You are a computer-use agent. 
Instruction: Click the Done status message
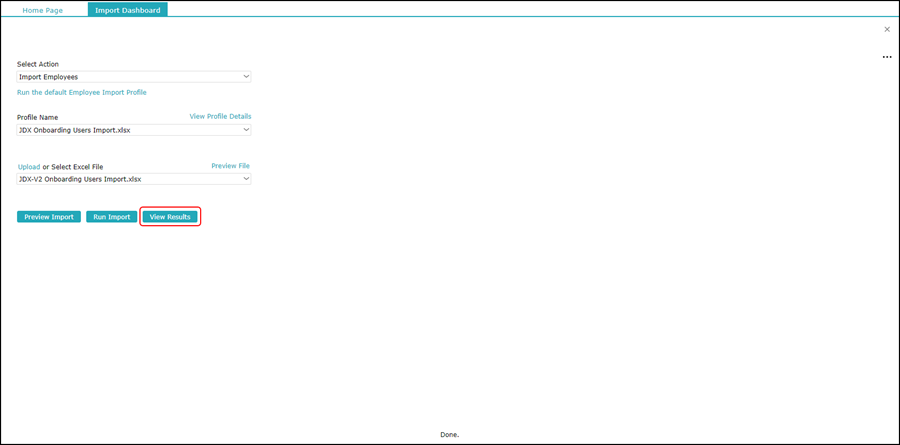449,435
